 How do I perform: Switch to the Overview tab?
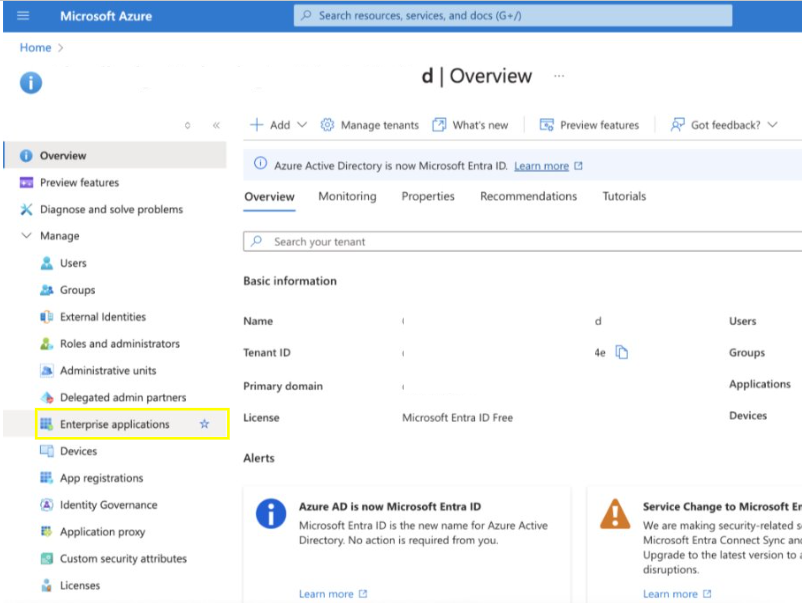pyautogui.click(x=270, y=197)
